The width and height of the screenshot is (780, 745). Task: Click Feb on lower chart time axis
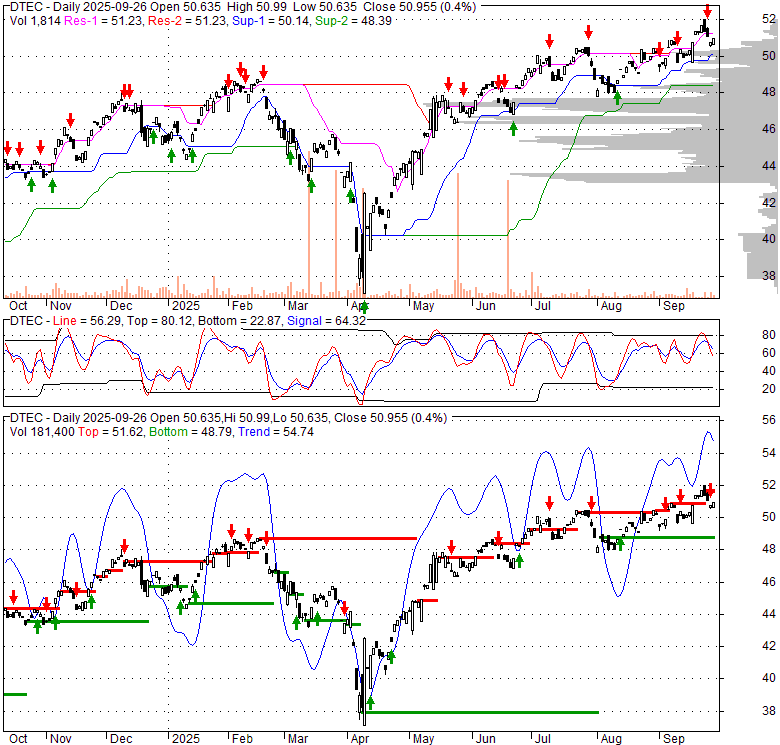coord(242,739)
